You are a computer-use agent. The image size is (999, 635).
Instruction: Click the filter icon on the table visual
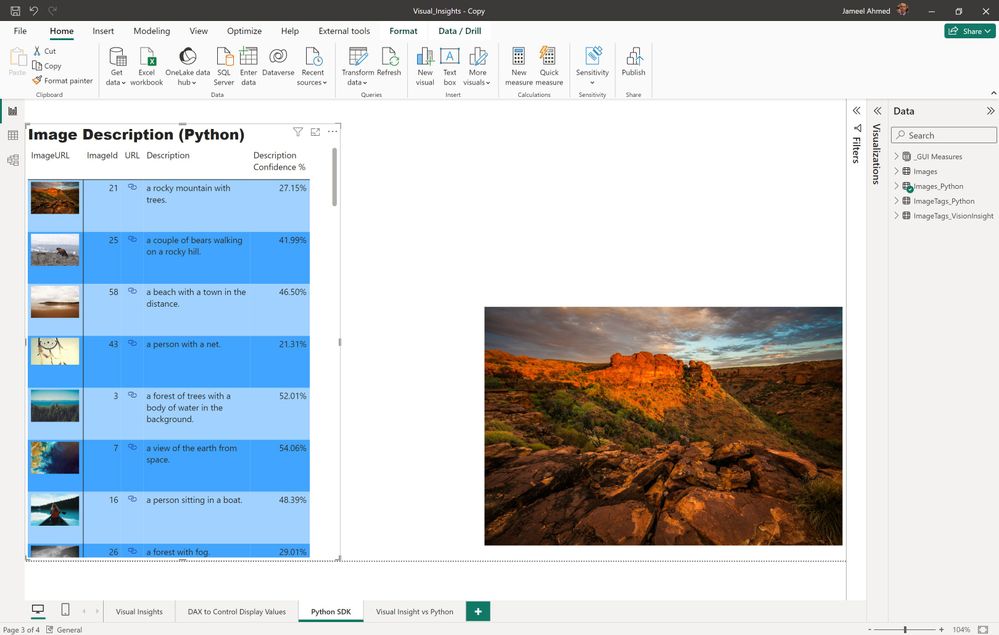(x=298, y=132)
